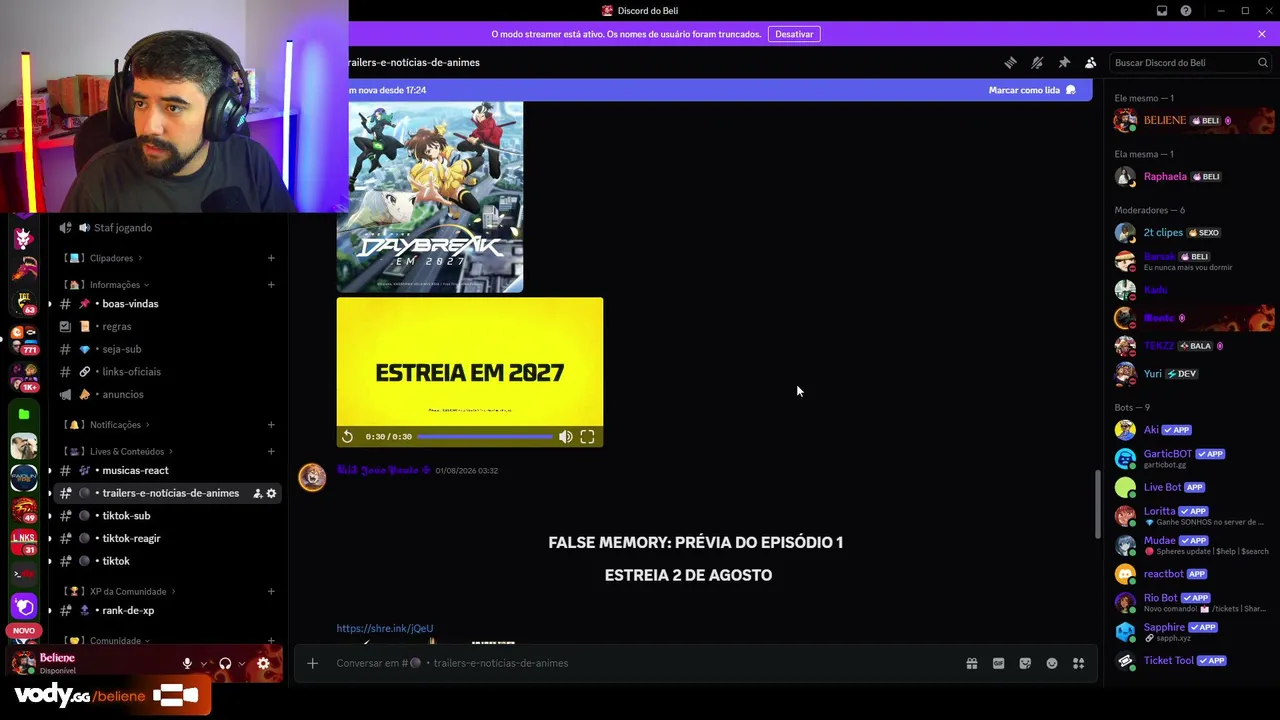Open the GIF picker
1280x720 pixels.
998,663
